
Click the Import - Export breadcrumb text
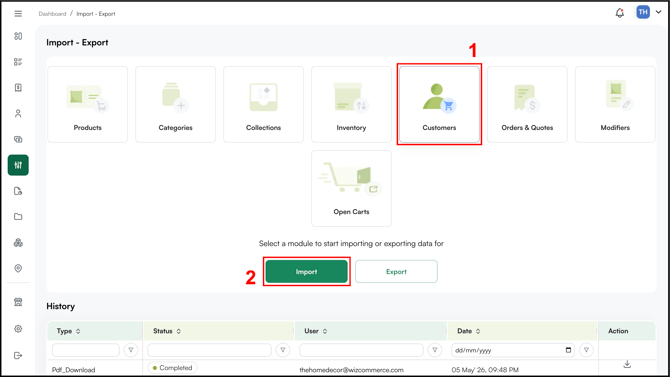point(96,14)
